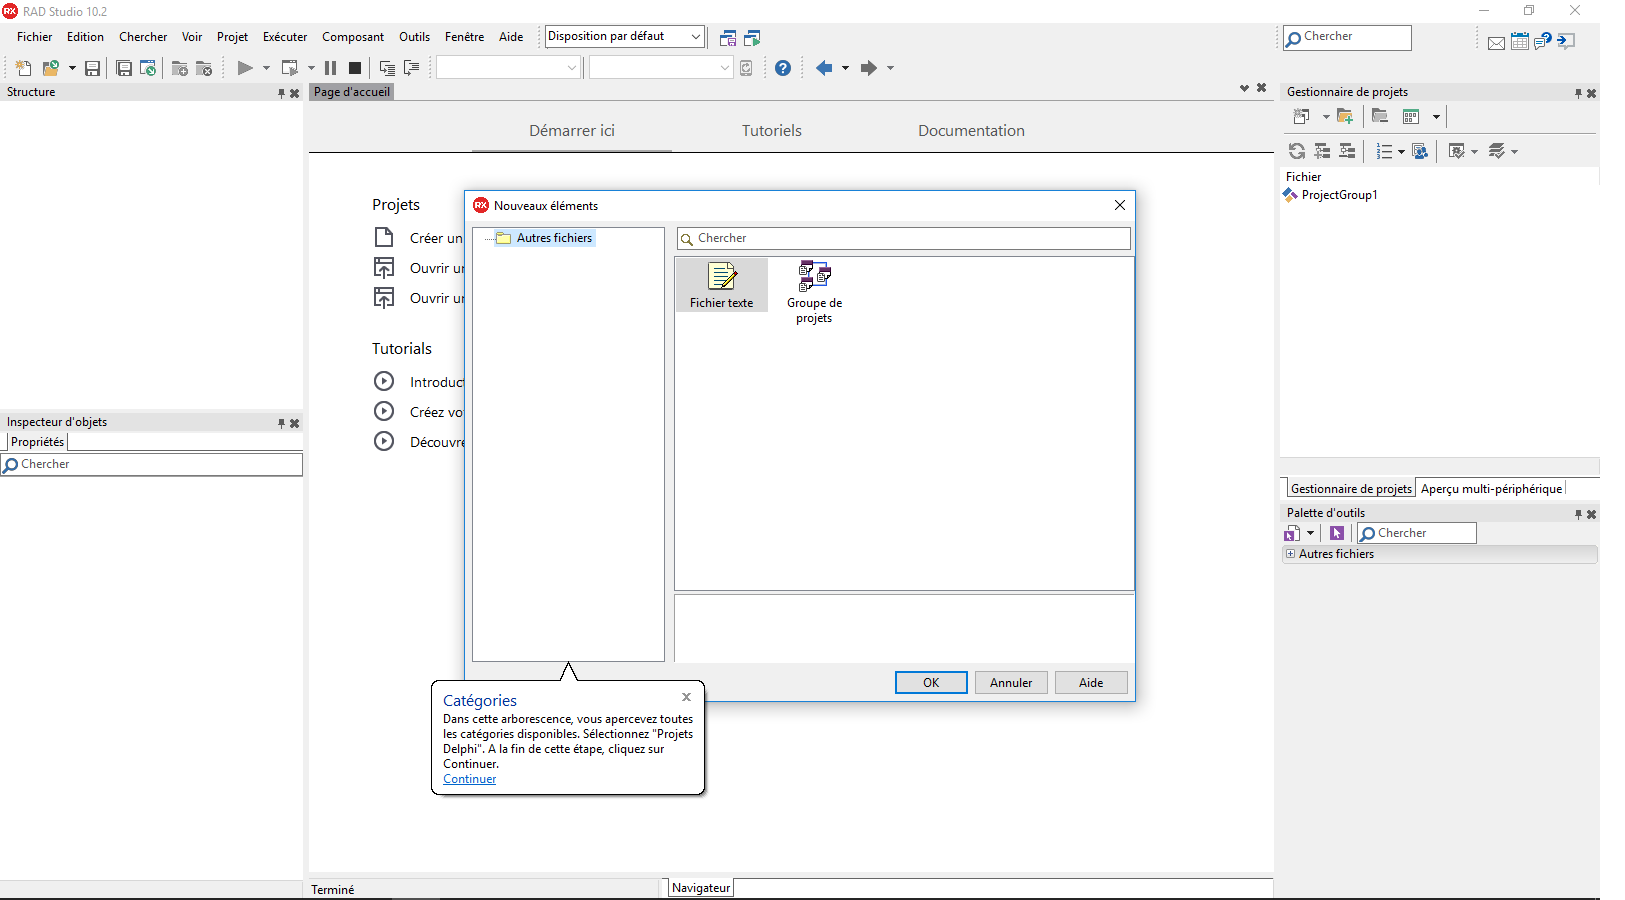Click the Collapse all tree icon in project manager
The image size is (1625, 900).
[1347, 151]
